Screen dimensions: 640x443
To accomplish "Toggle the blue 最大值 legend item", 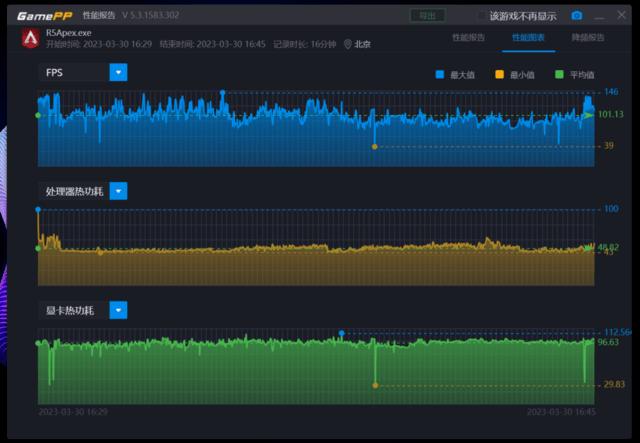I will pyautogui.click(x=440, y=75).
